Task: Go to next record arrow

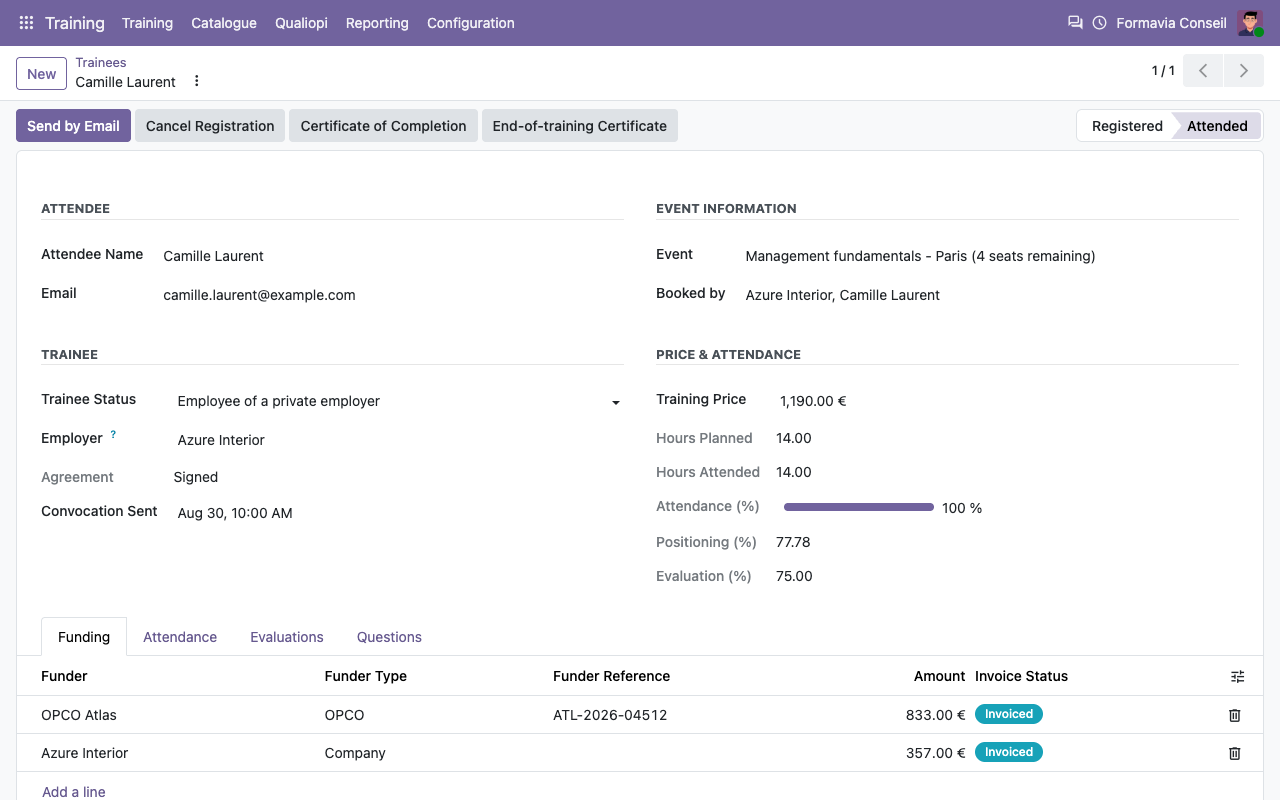Action: 1244,71
